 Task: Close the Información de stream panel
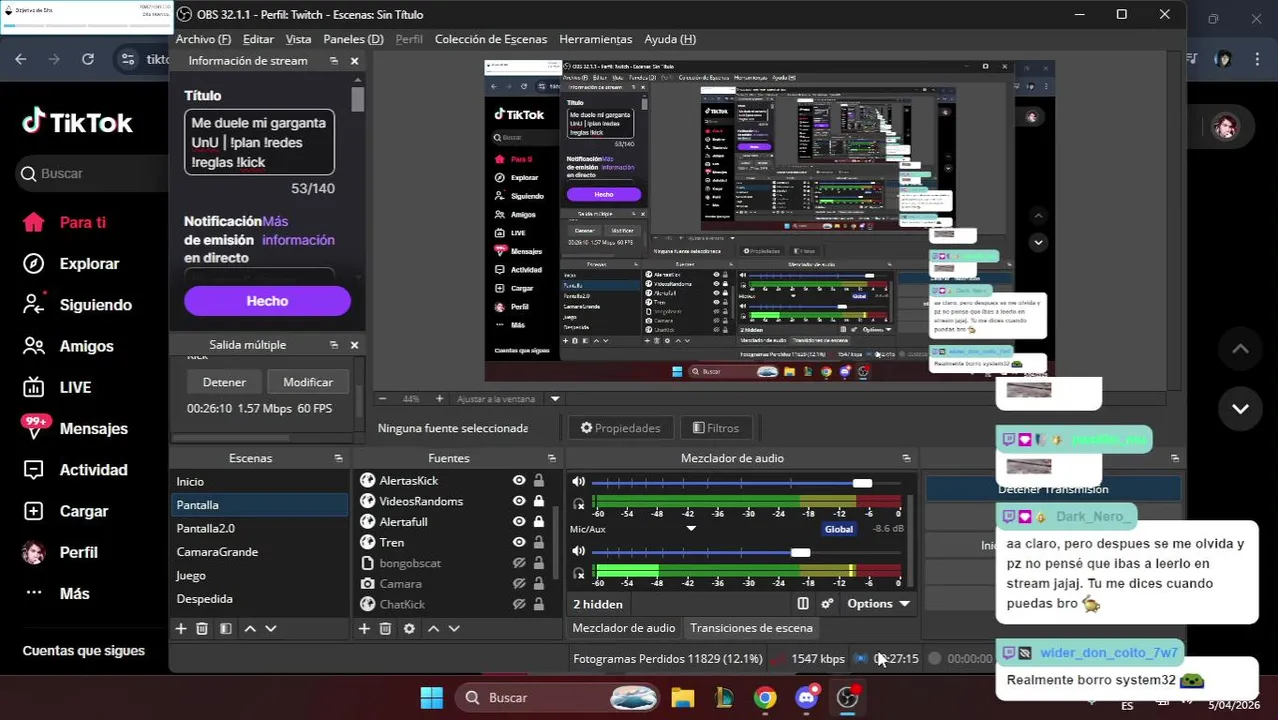coord(354,61)
